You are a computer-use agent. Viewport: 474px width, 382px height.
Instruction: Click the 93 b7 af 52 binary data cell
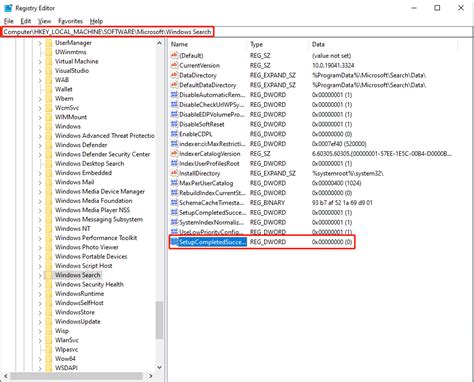coord(342,203)
